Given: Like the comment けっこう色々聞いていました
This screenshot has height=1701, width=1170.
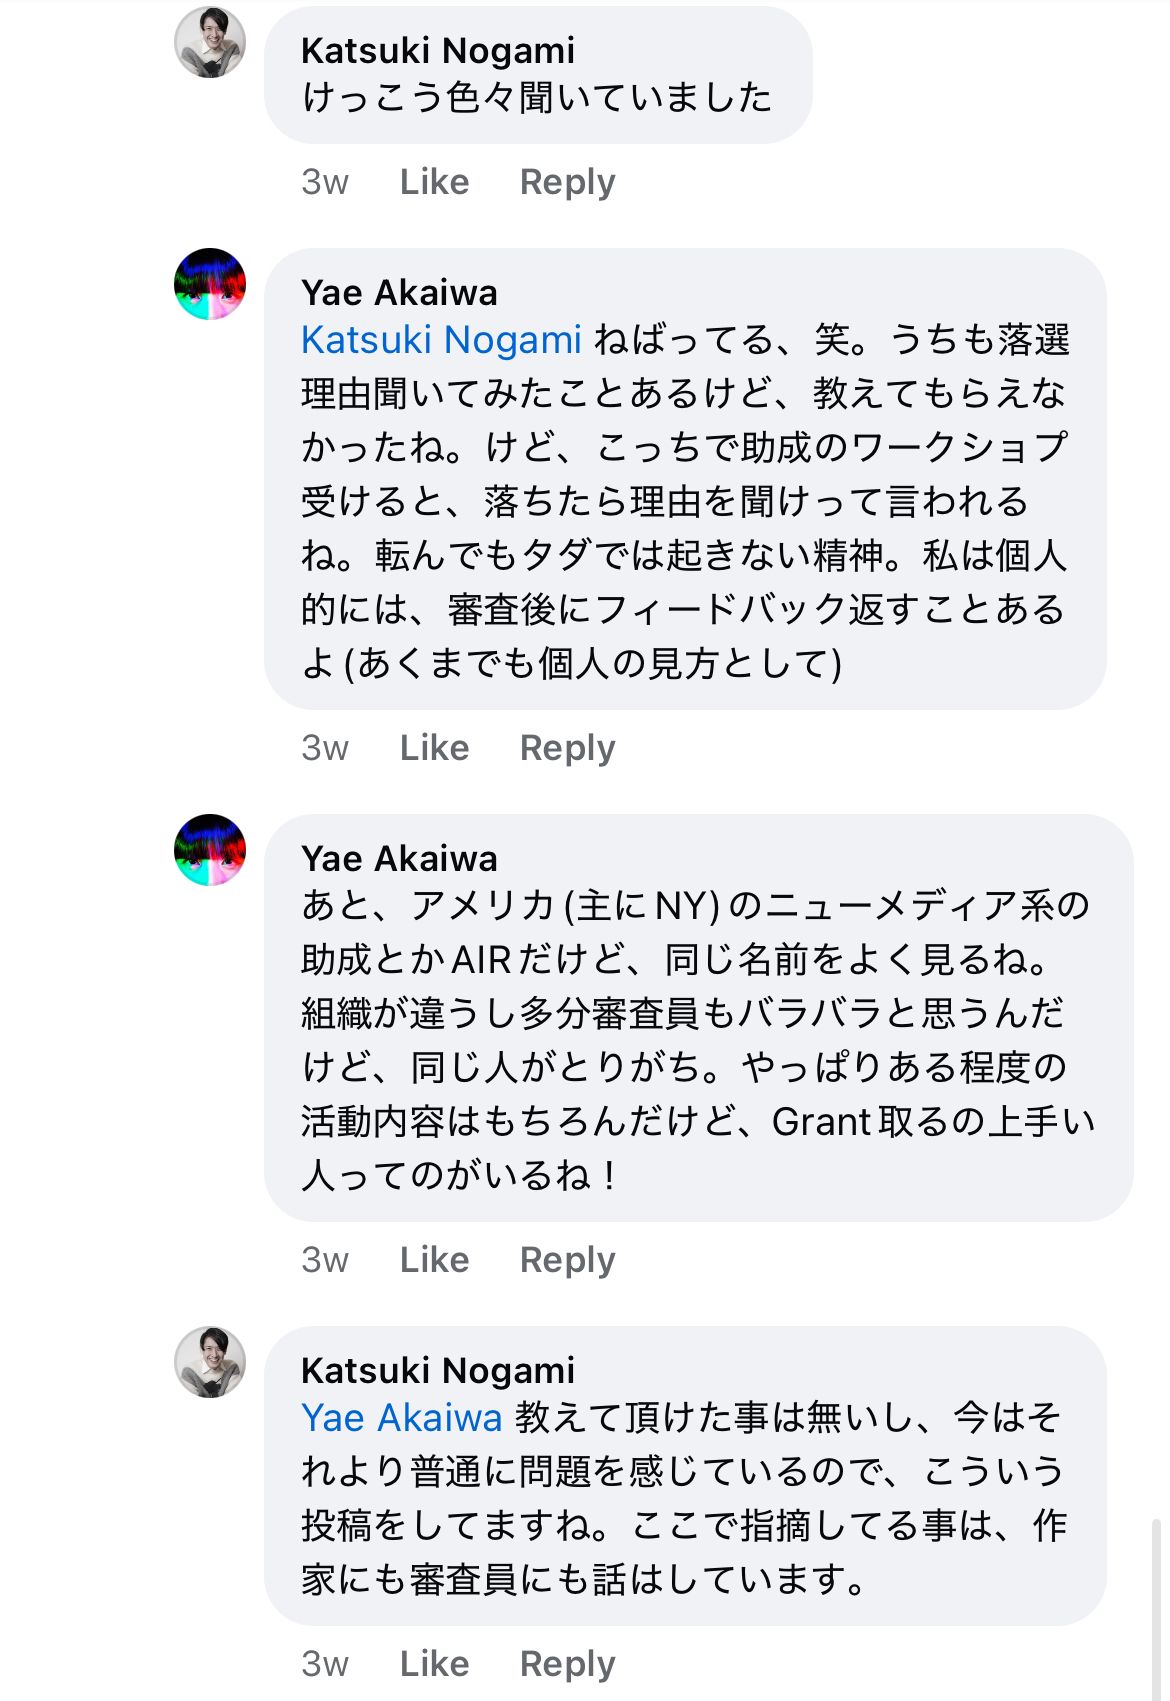Looking at the screenshot, I should point(434,182).
